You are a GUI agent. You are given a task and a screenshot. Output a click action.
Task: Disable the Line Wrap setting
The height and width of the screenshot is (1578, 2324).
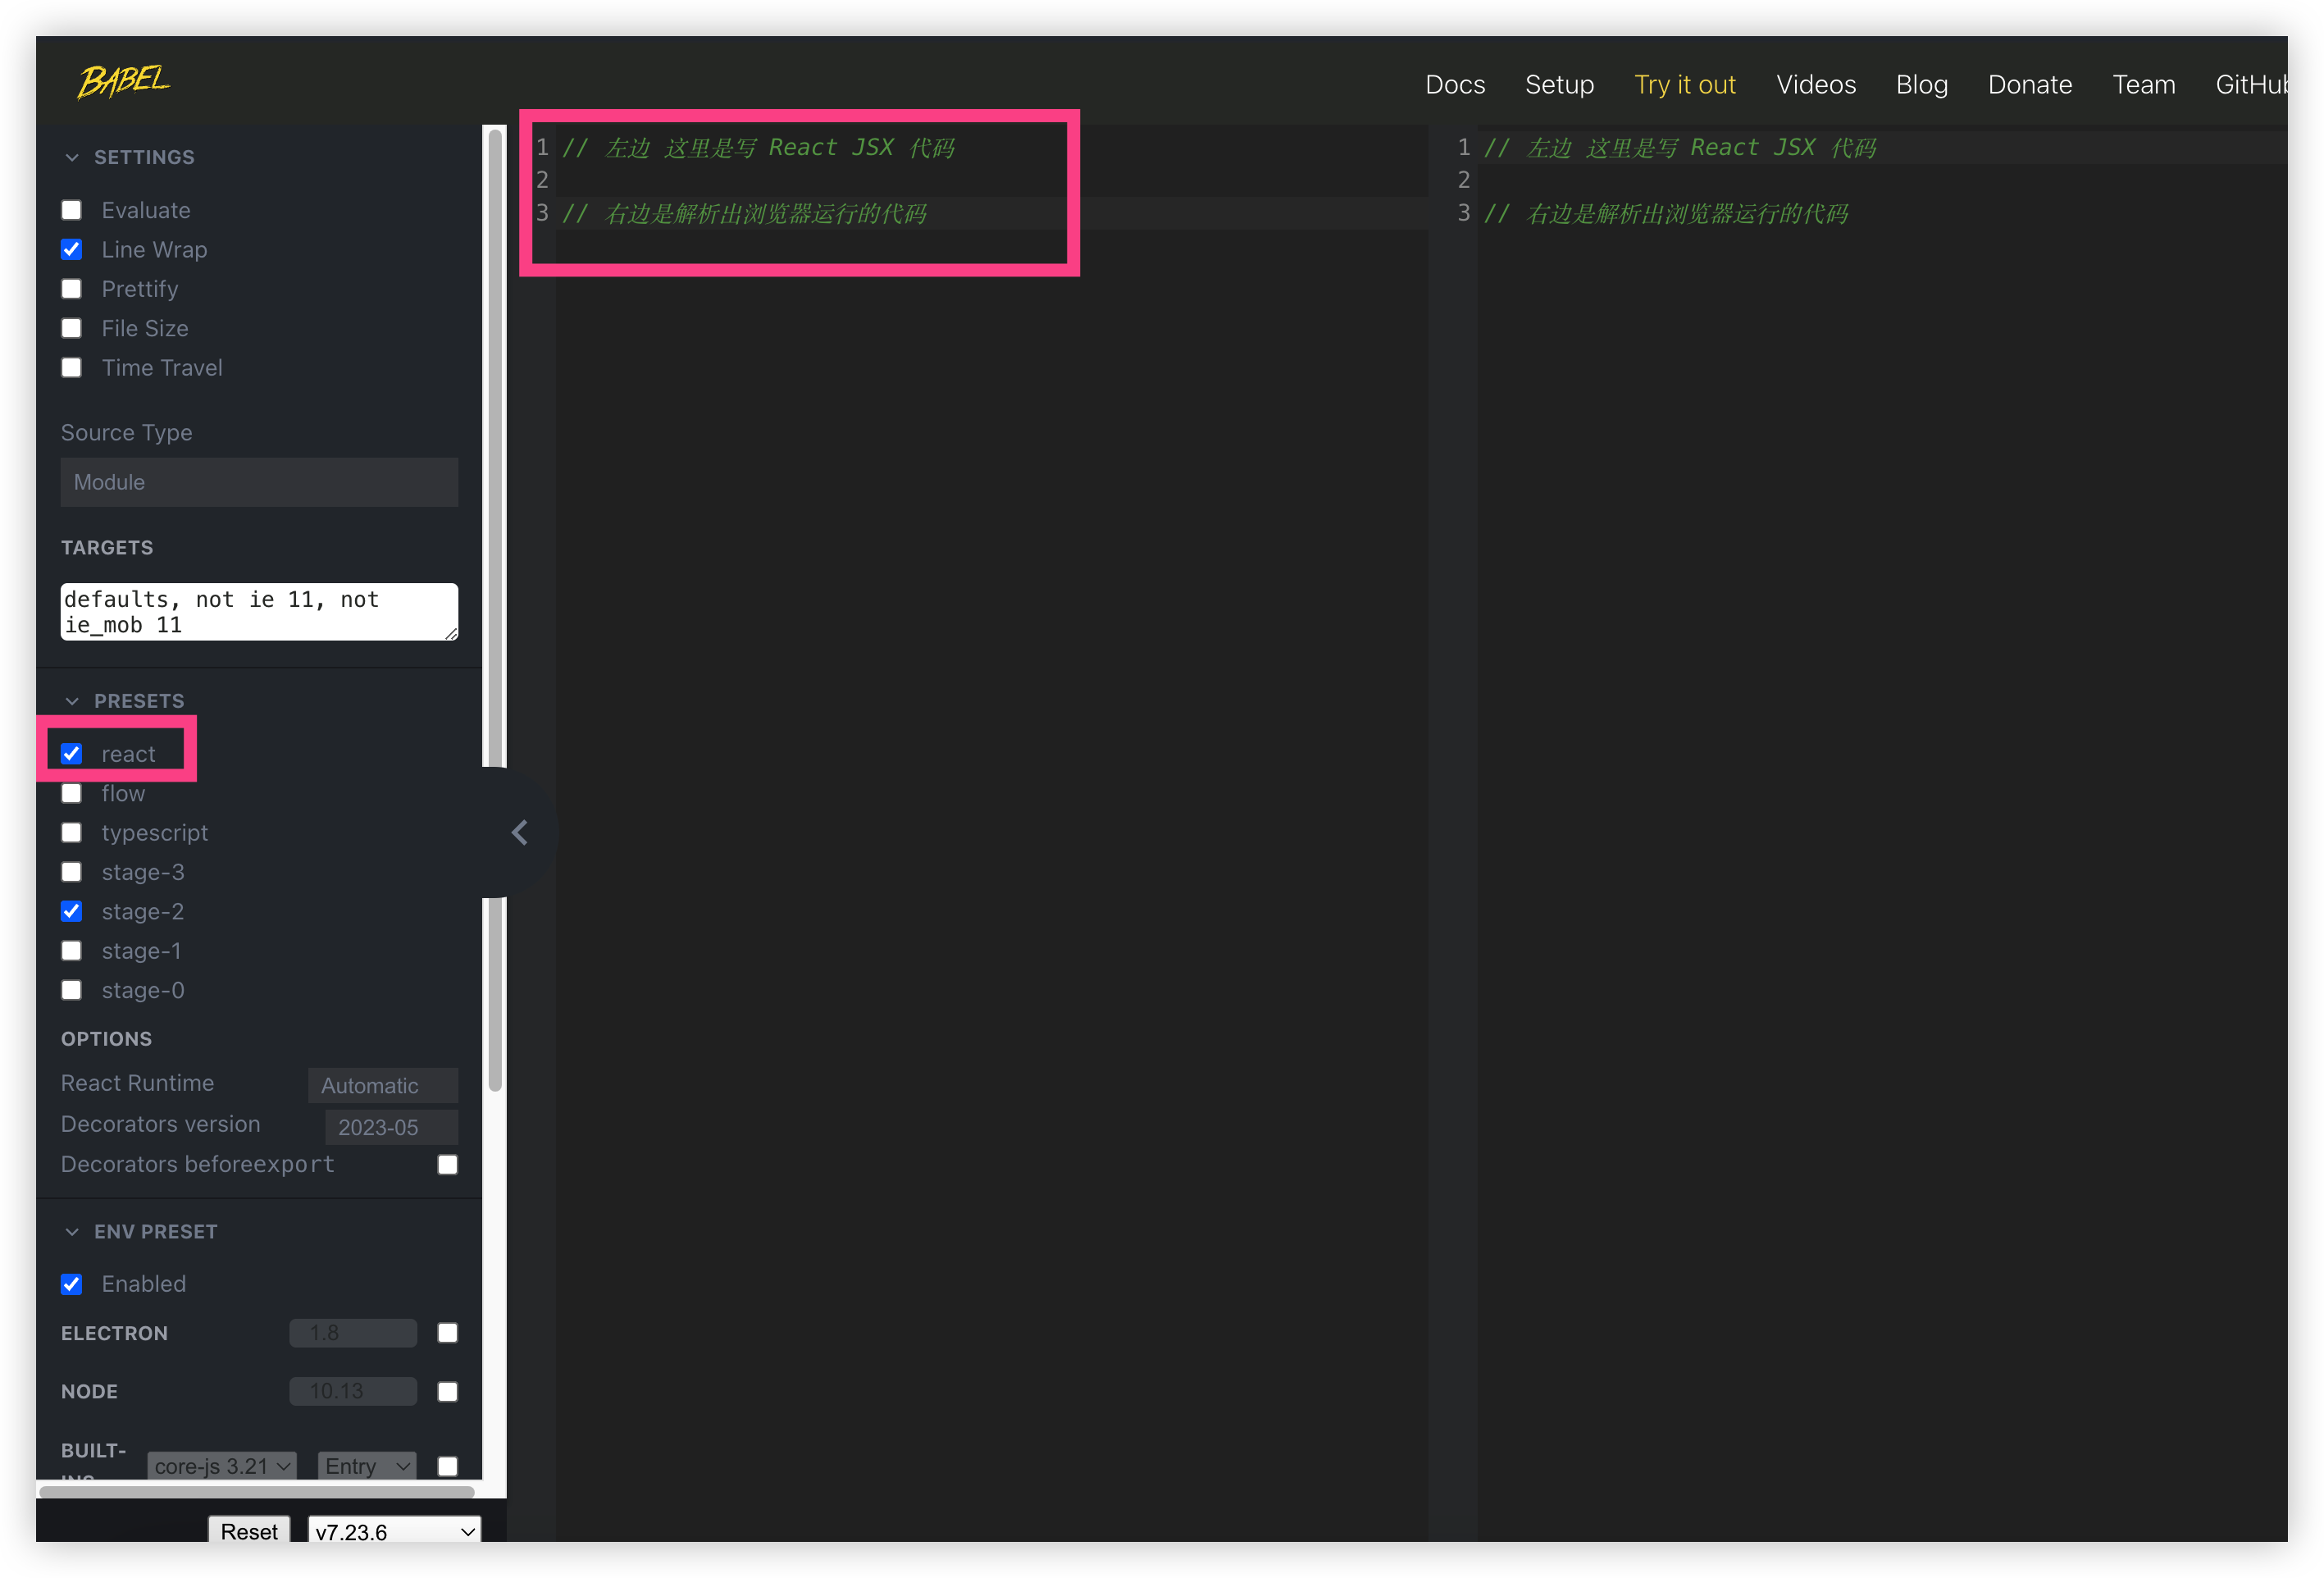pyautogui.click(x=71, y=249)
